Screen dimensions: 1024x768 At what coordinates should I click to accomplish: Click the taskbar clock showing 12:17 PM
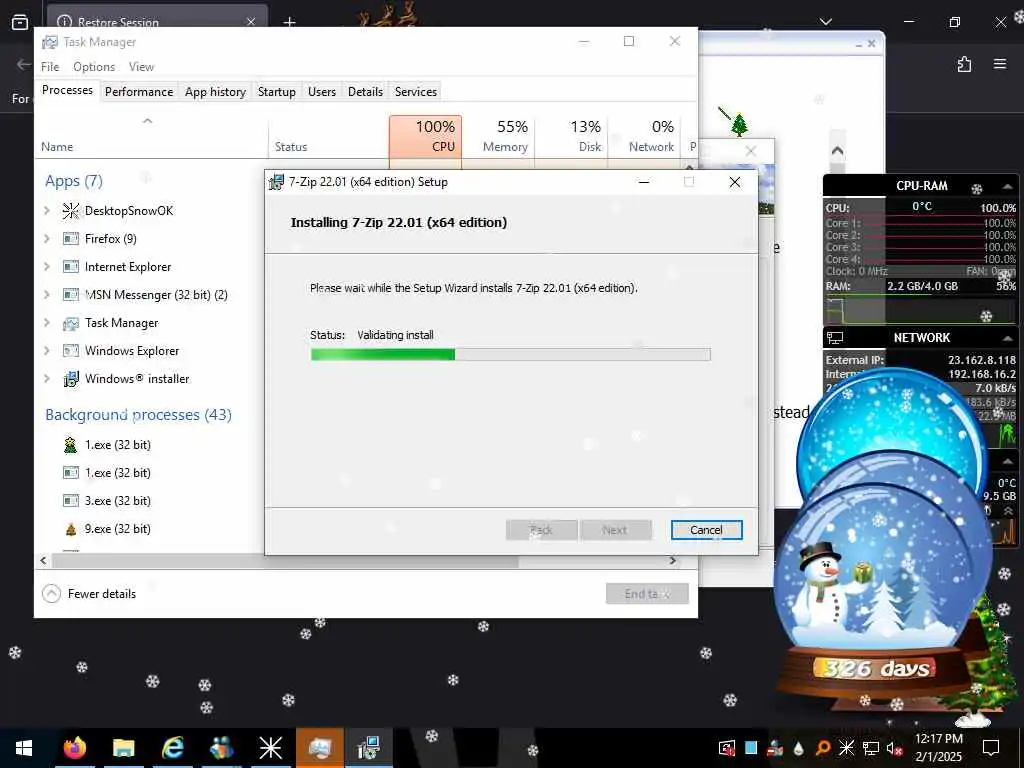click(938, 748)
